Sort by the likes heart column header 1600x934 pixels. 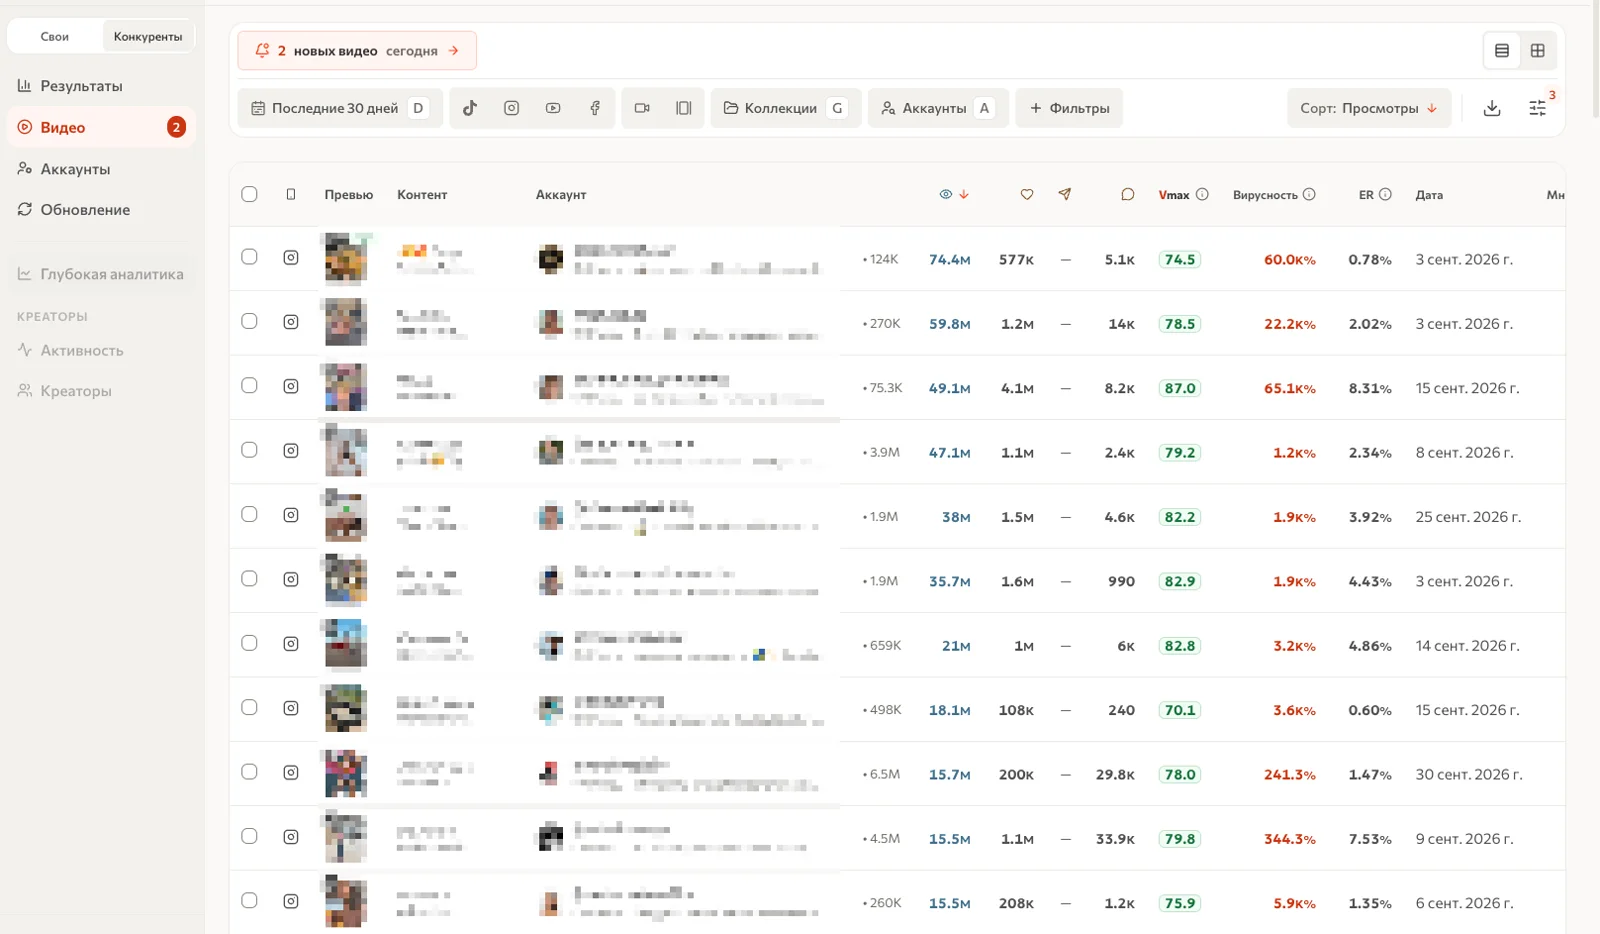tap(1027, 195)
